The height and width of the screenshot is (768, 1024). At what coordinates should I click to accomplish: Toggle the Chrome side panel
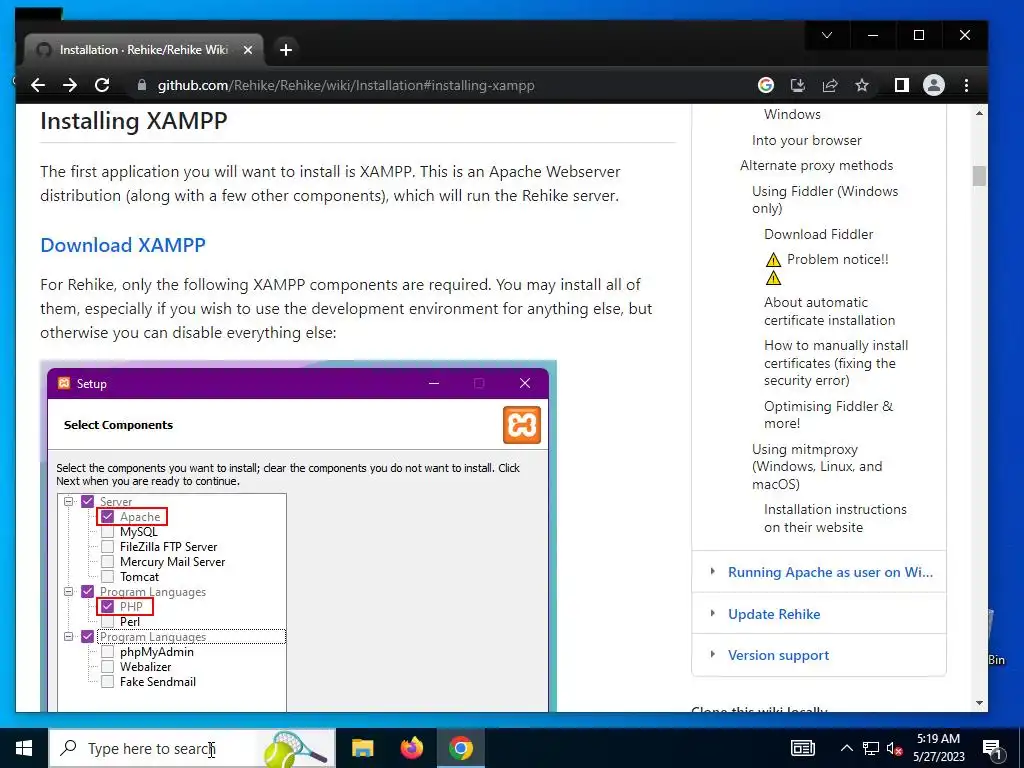[902, 85]
